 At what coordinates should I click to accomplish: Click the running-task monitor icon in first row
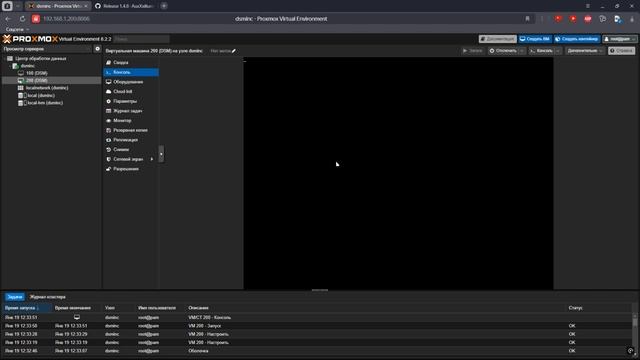pos(77,317)
